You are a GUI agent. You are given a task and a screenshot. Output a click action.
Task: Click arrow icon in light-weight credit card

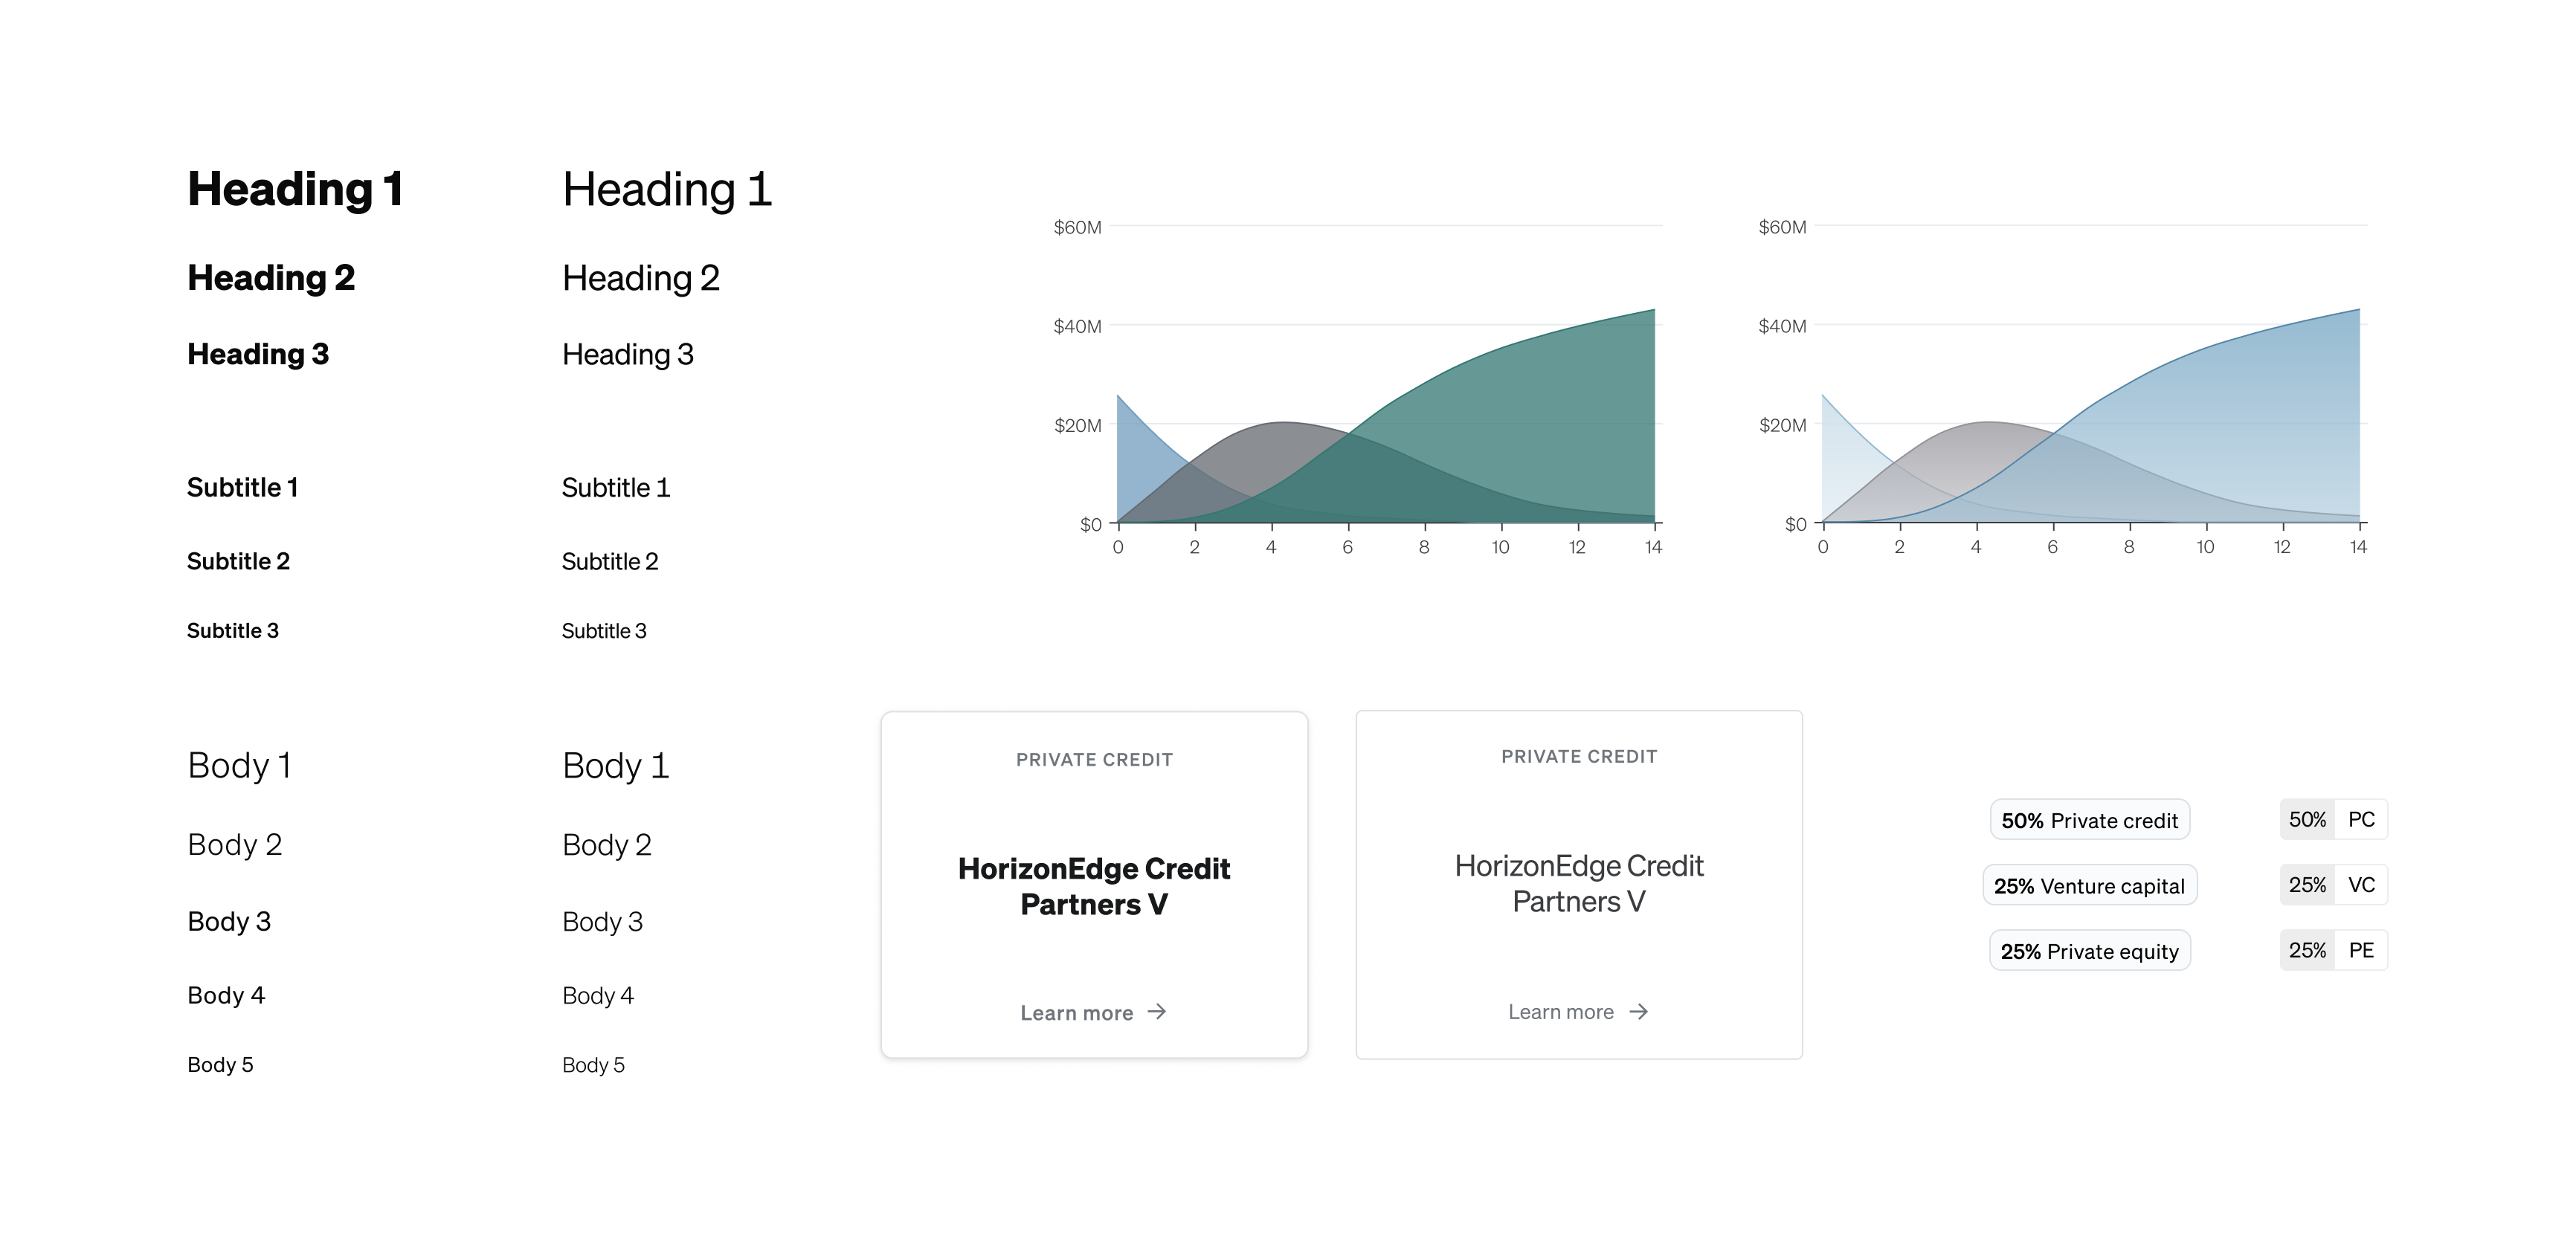coord(1638,1012)
